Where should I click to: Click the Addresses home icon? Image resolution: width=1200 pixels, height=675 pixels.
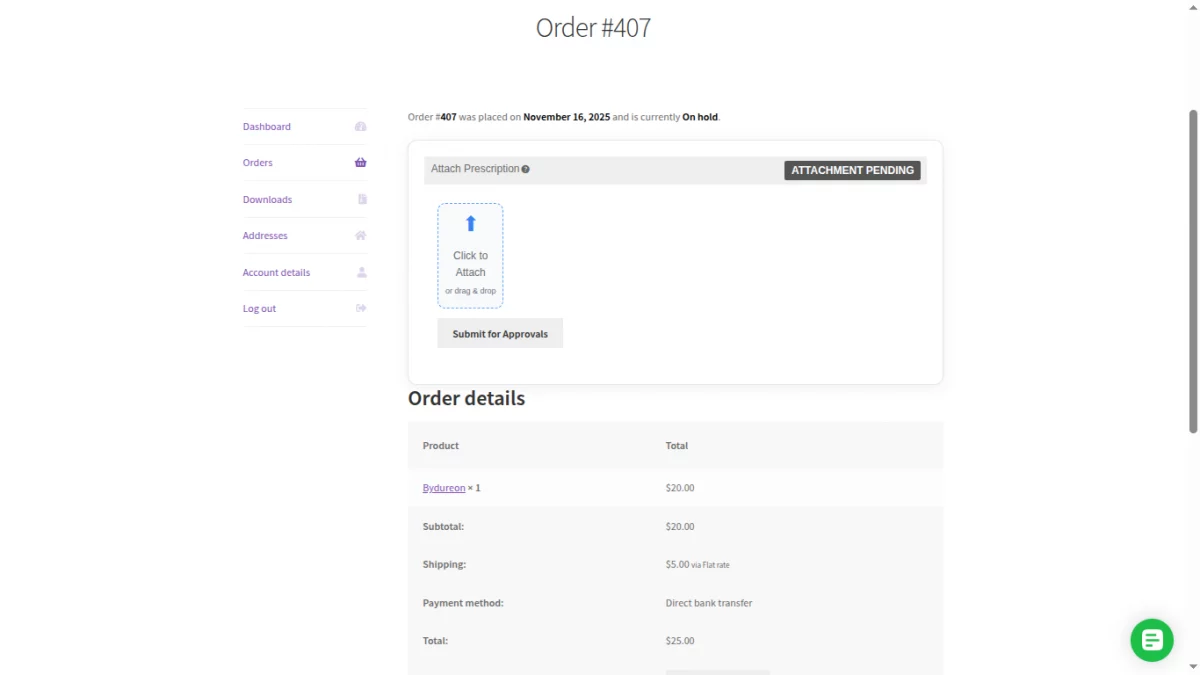pyautogui.click(x=360, y=235)
